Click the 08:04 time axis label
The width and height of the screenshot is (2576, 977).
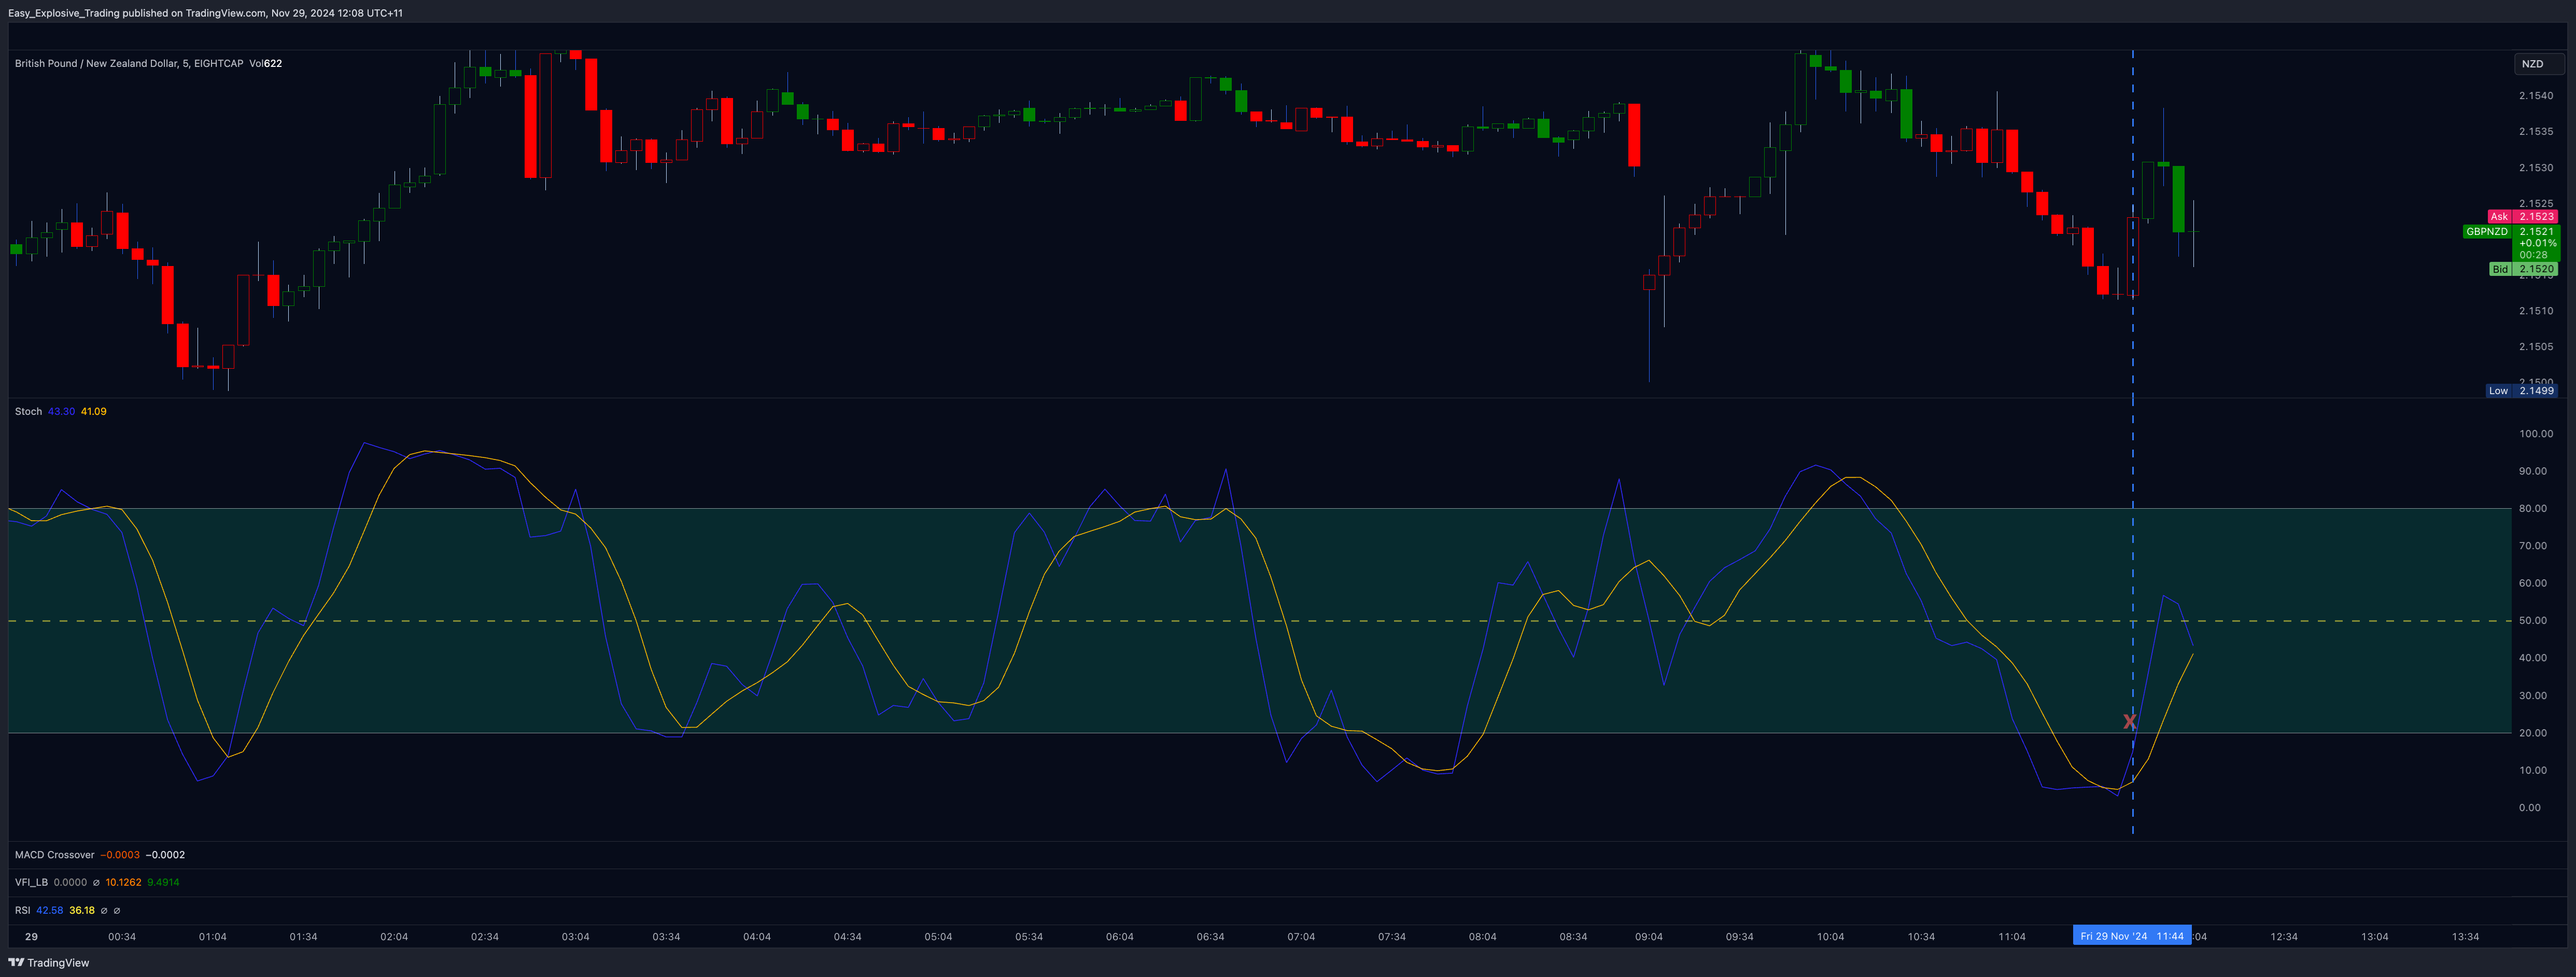pos(1482,937)
